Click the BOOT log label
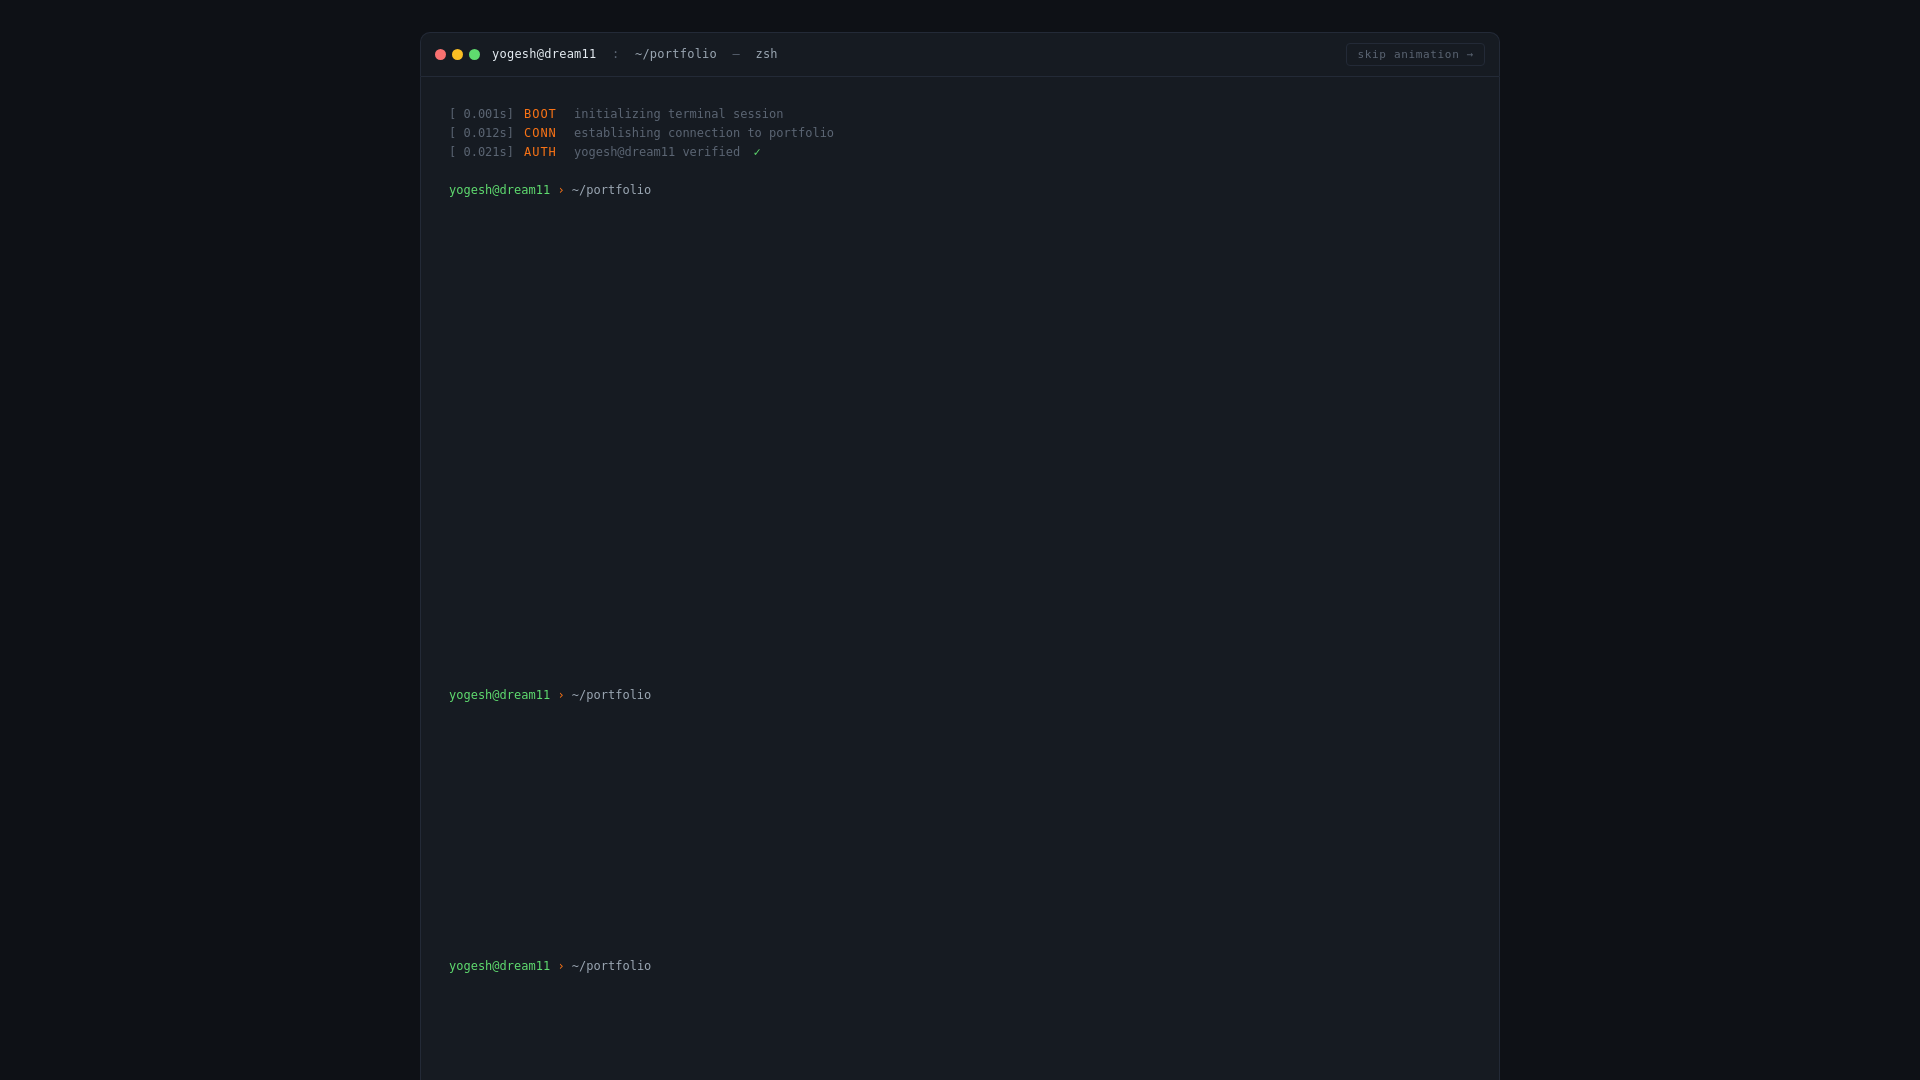The width and height of the screenshot is (1920, 1080). click(540, 114)
